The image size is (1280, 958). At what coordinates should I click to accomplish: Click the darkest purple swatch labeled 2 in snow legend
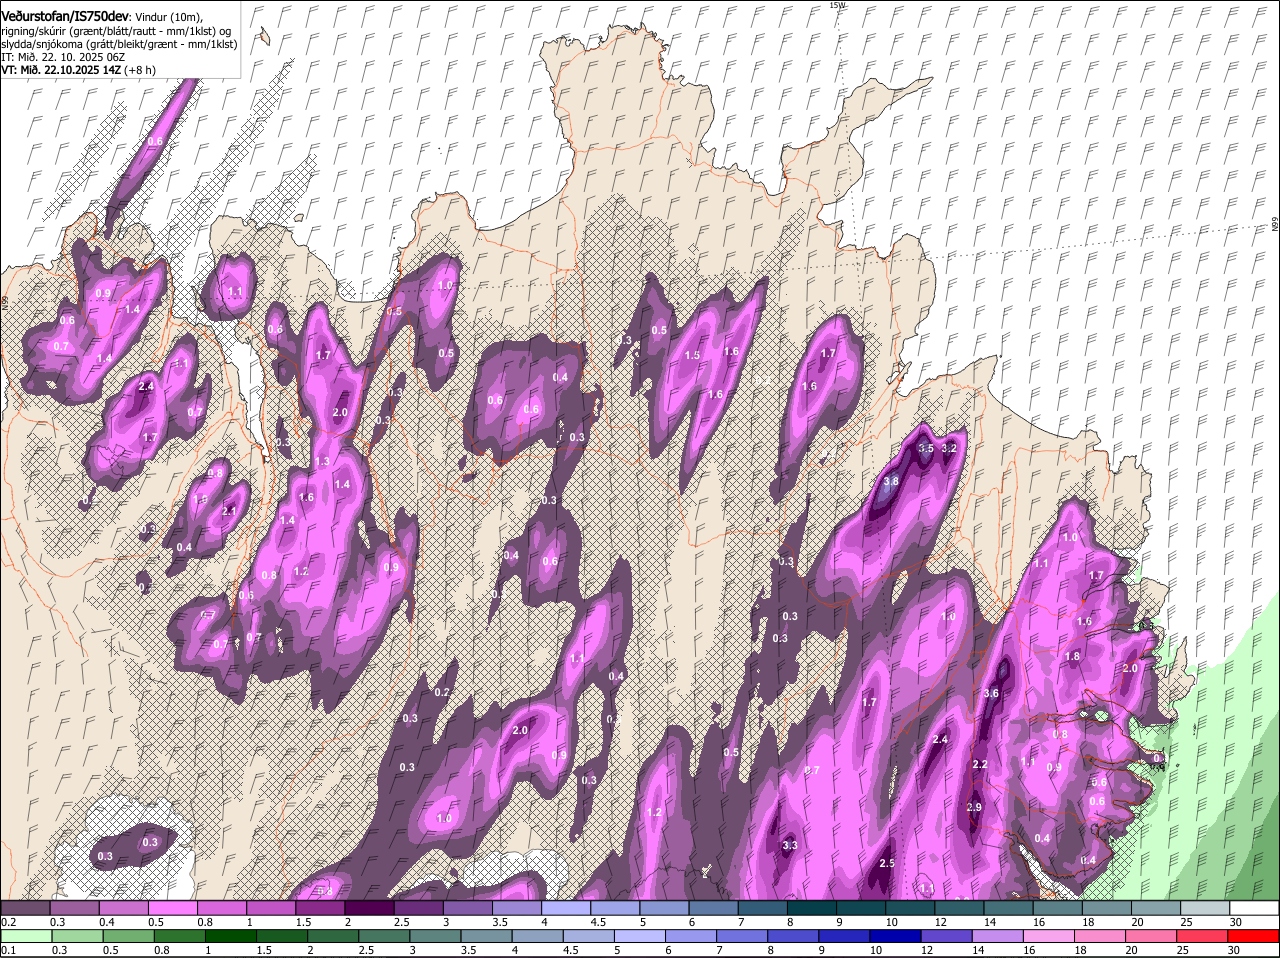(x=369, y=908)
